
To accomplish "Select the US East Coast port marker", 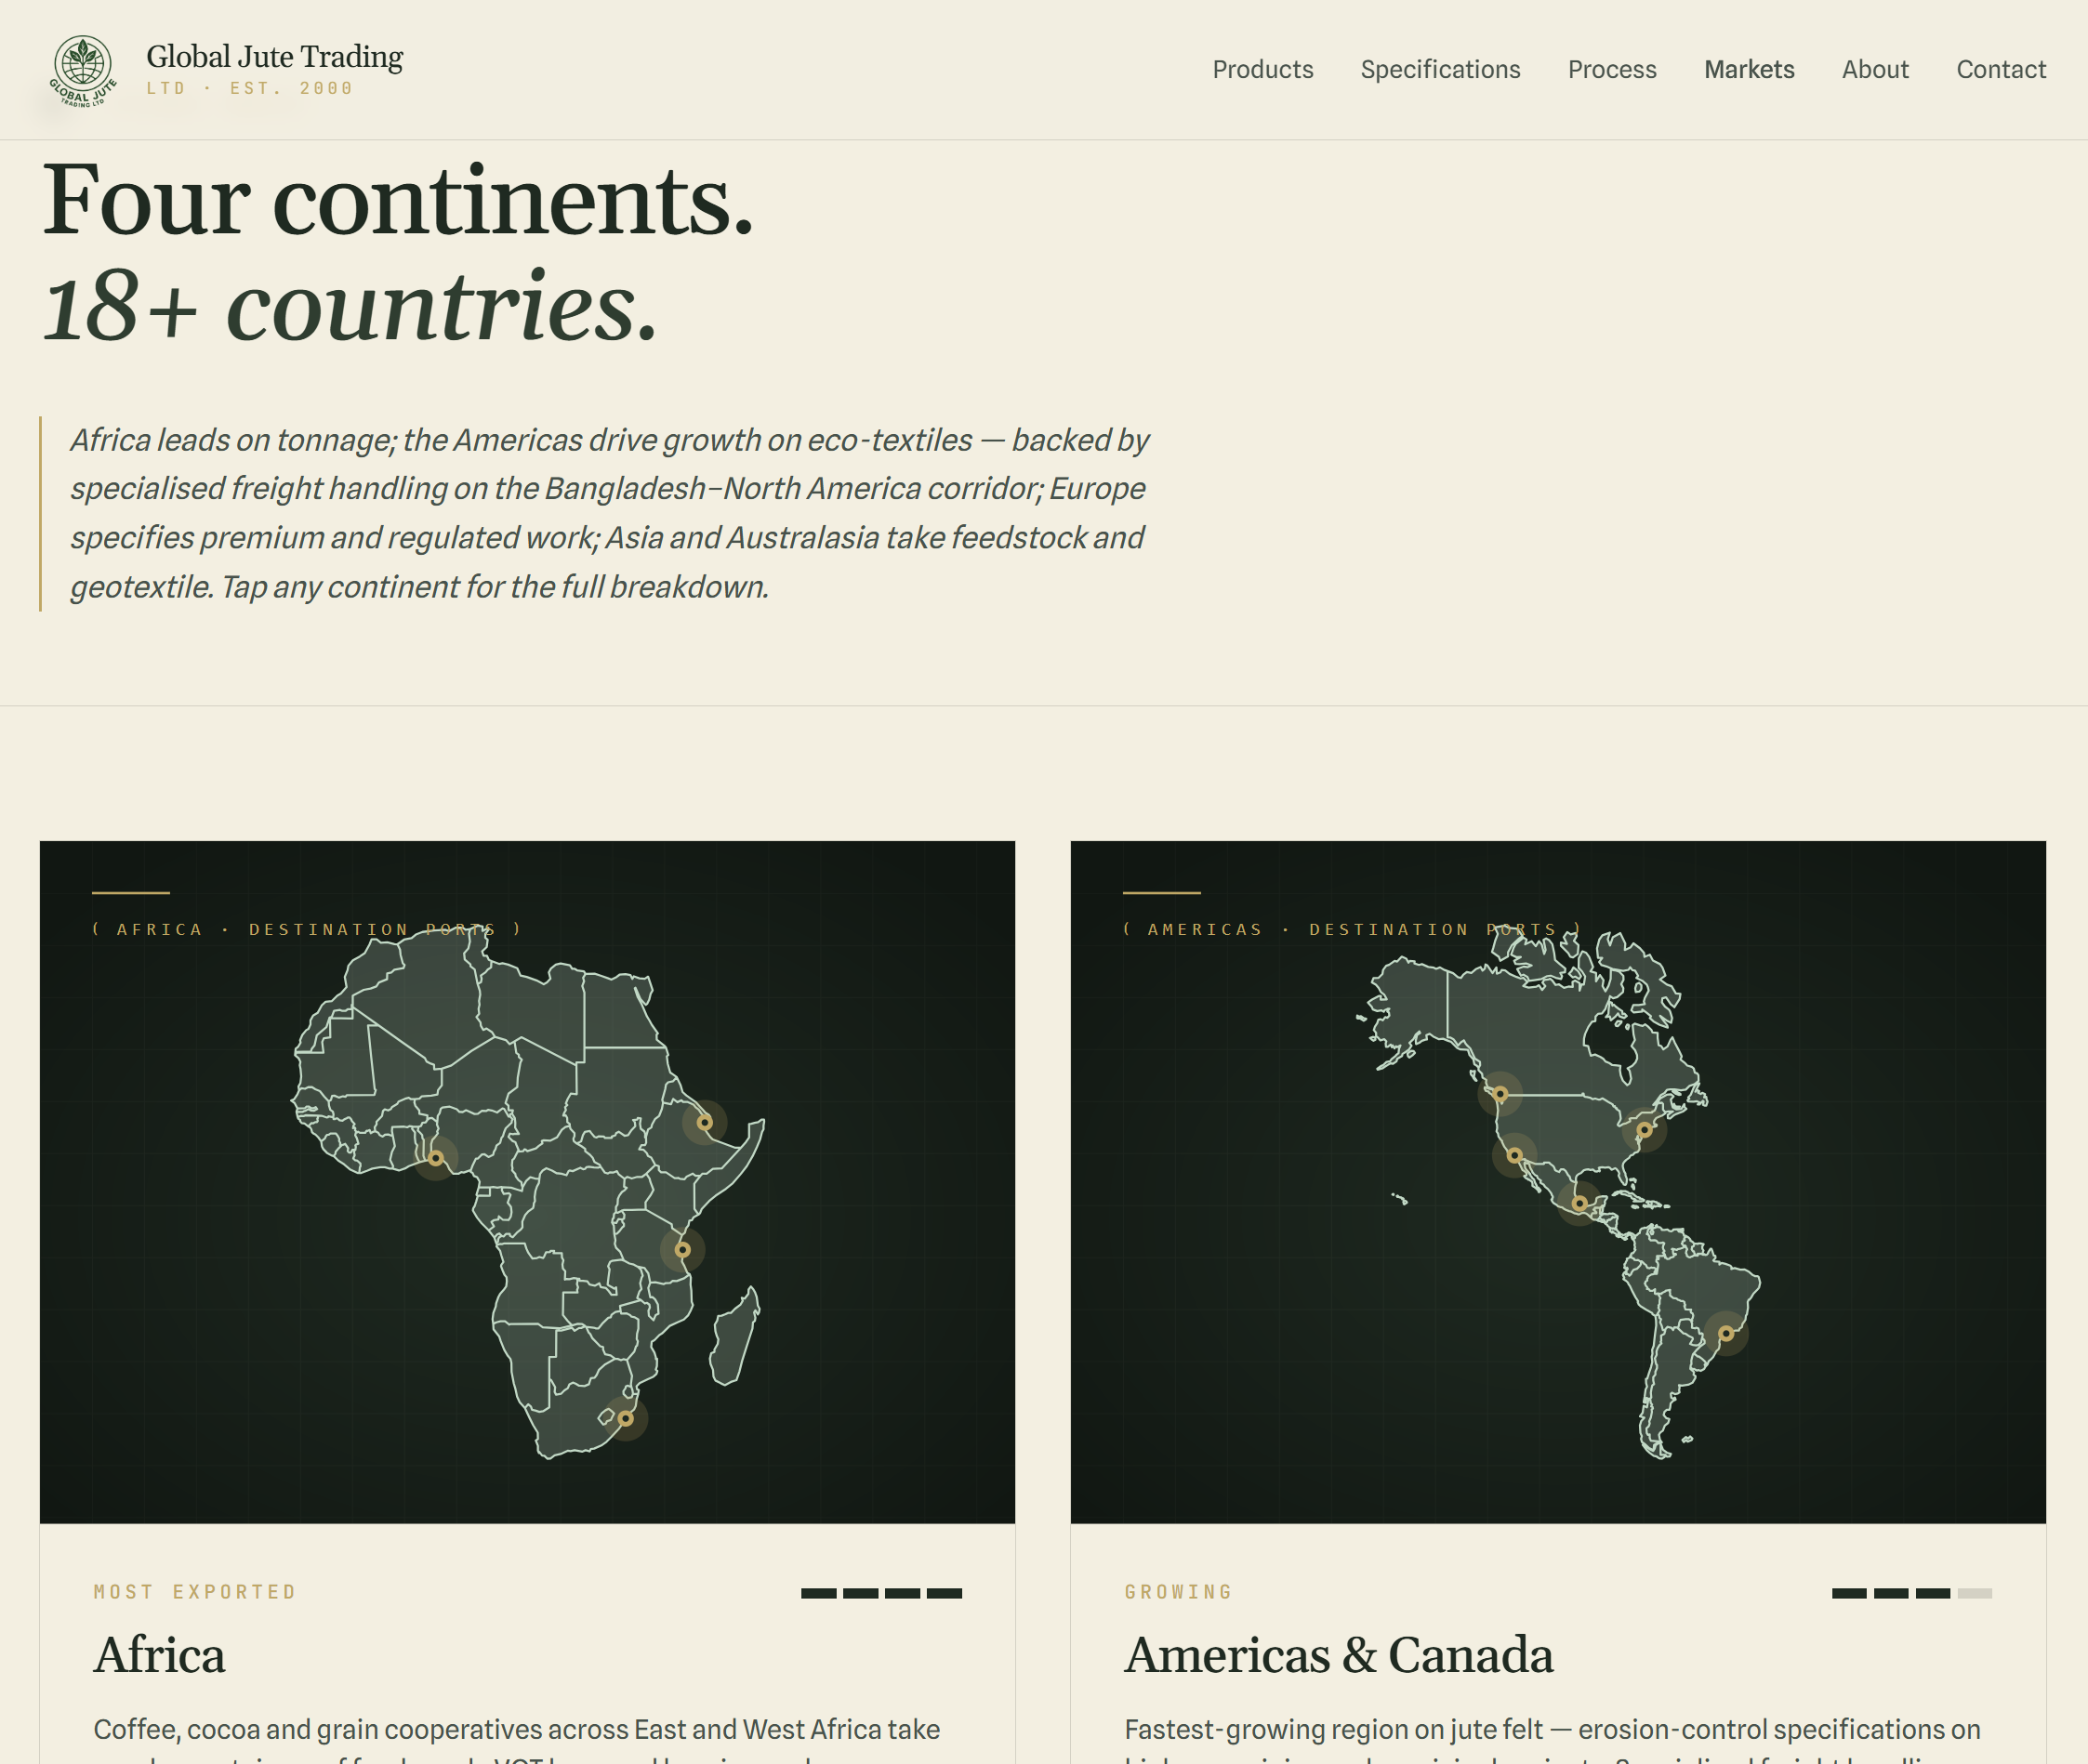I will [x=1644, y=1130].
